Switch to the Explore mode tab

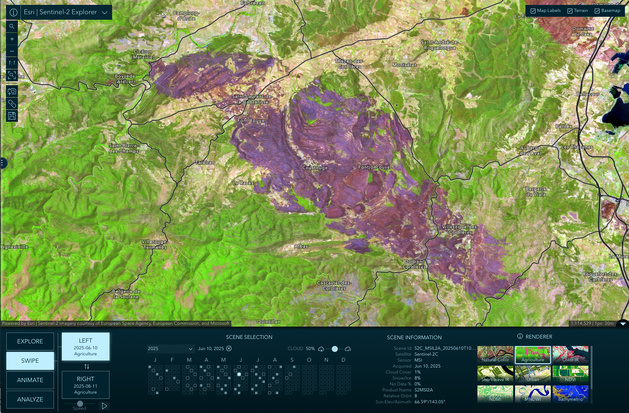point(30,341)
